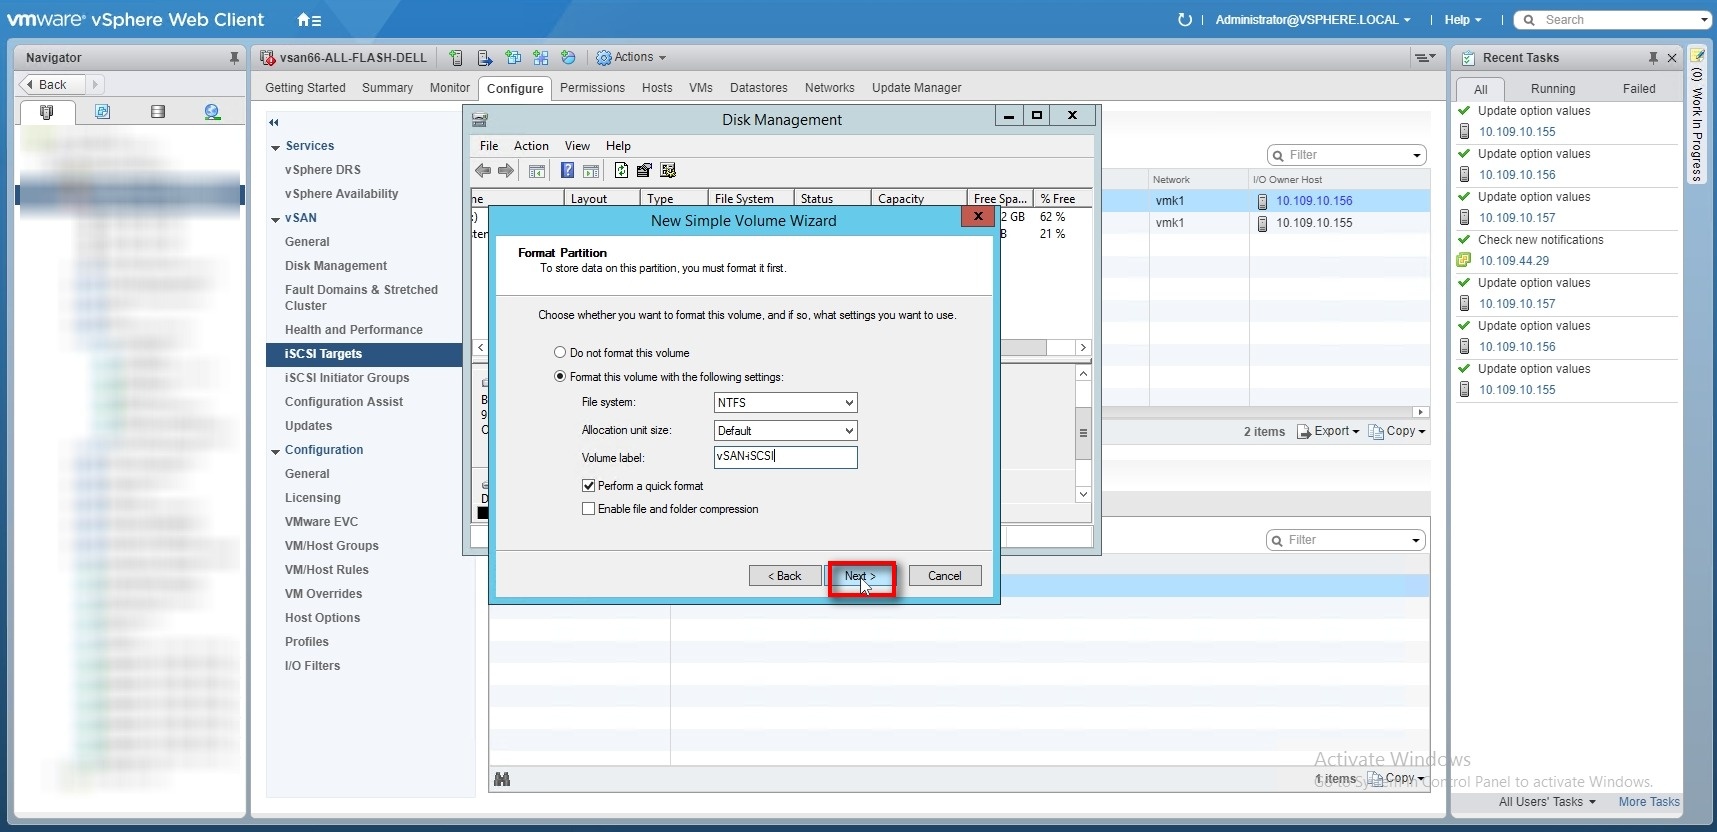Screen dimensions: 1717x832
Task: Click the Volume label text field
Action: [785, 457]
